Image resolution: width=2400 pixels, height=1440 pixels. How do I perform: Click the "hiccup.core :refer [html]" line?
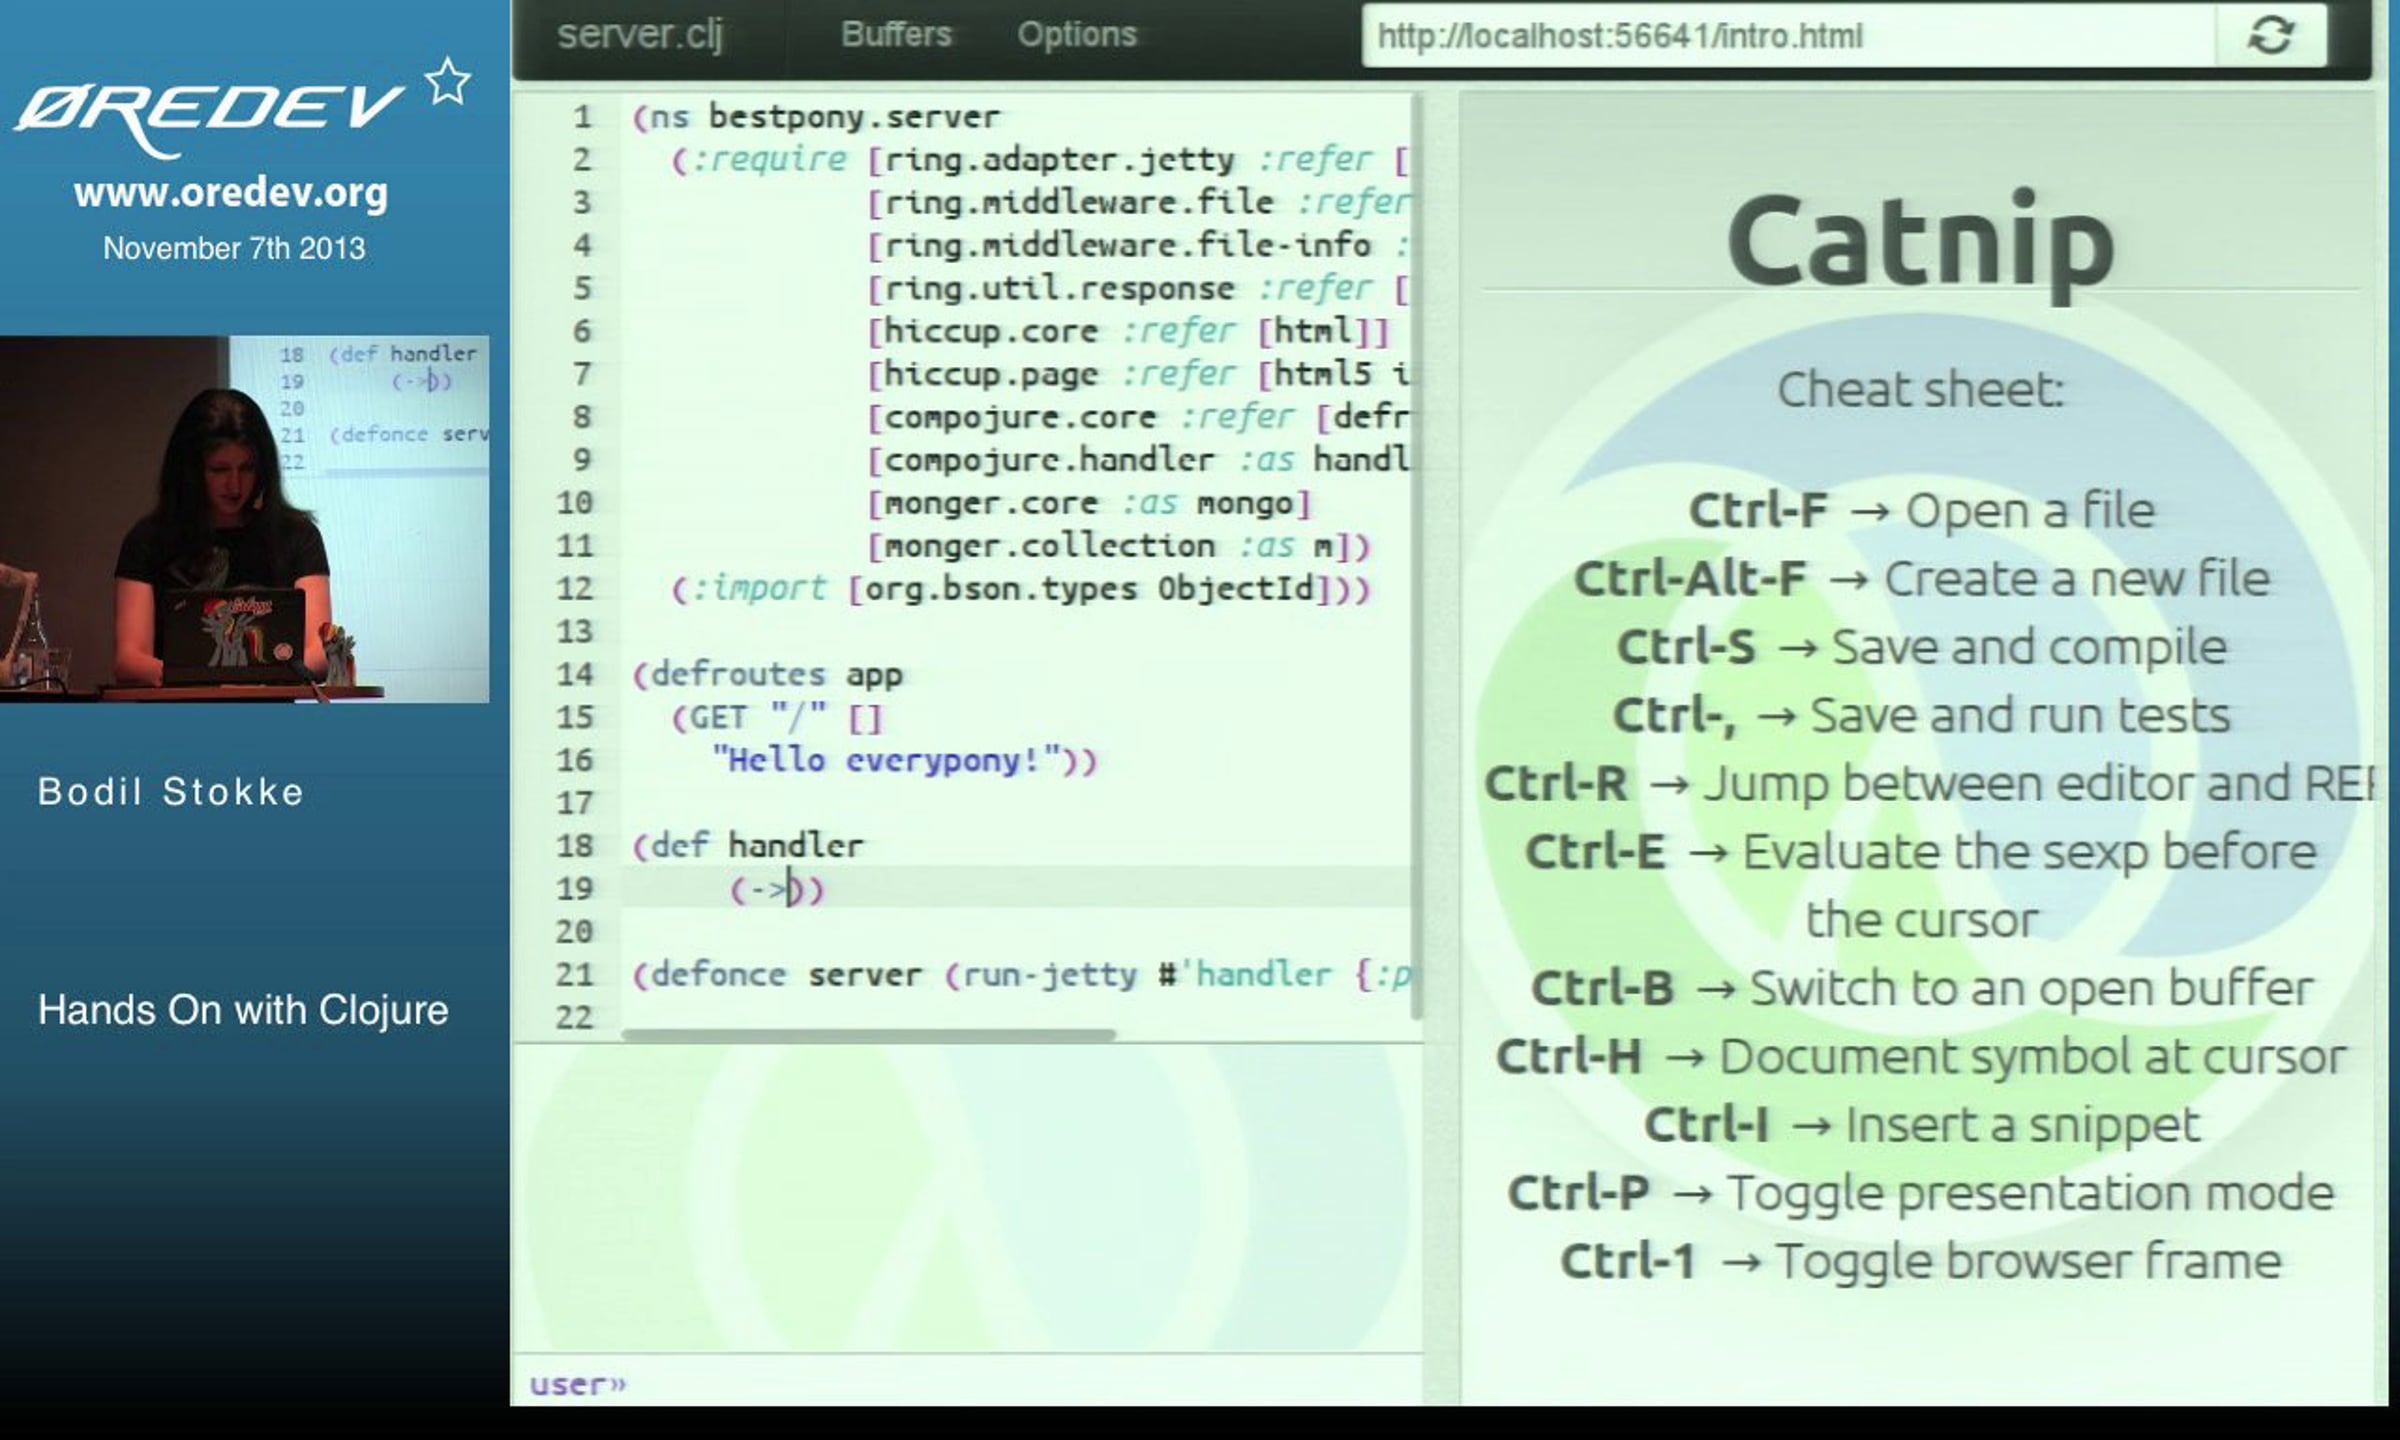(x=1128, y=331)
